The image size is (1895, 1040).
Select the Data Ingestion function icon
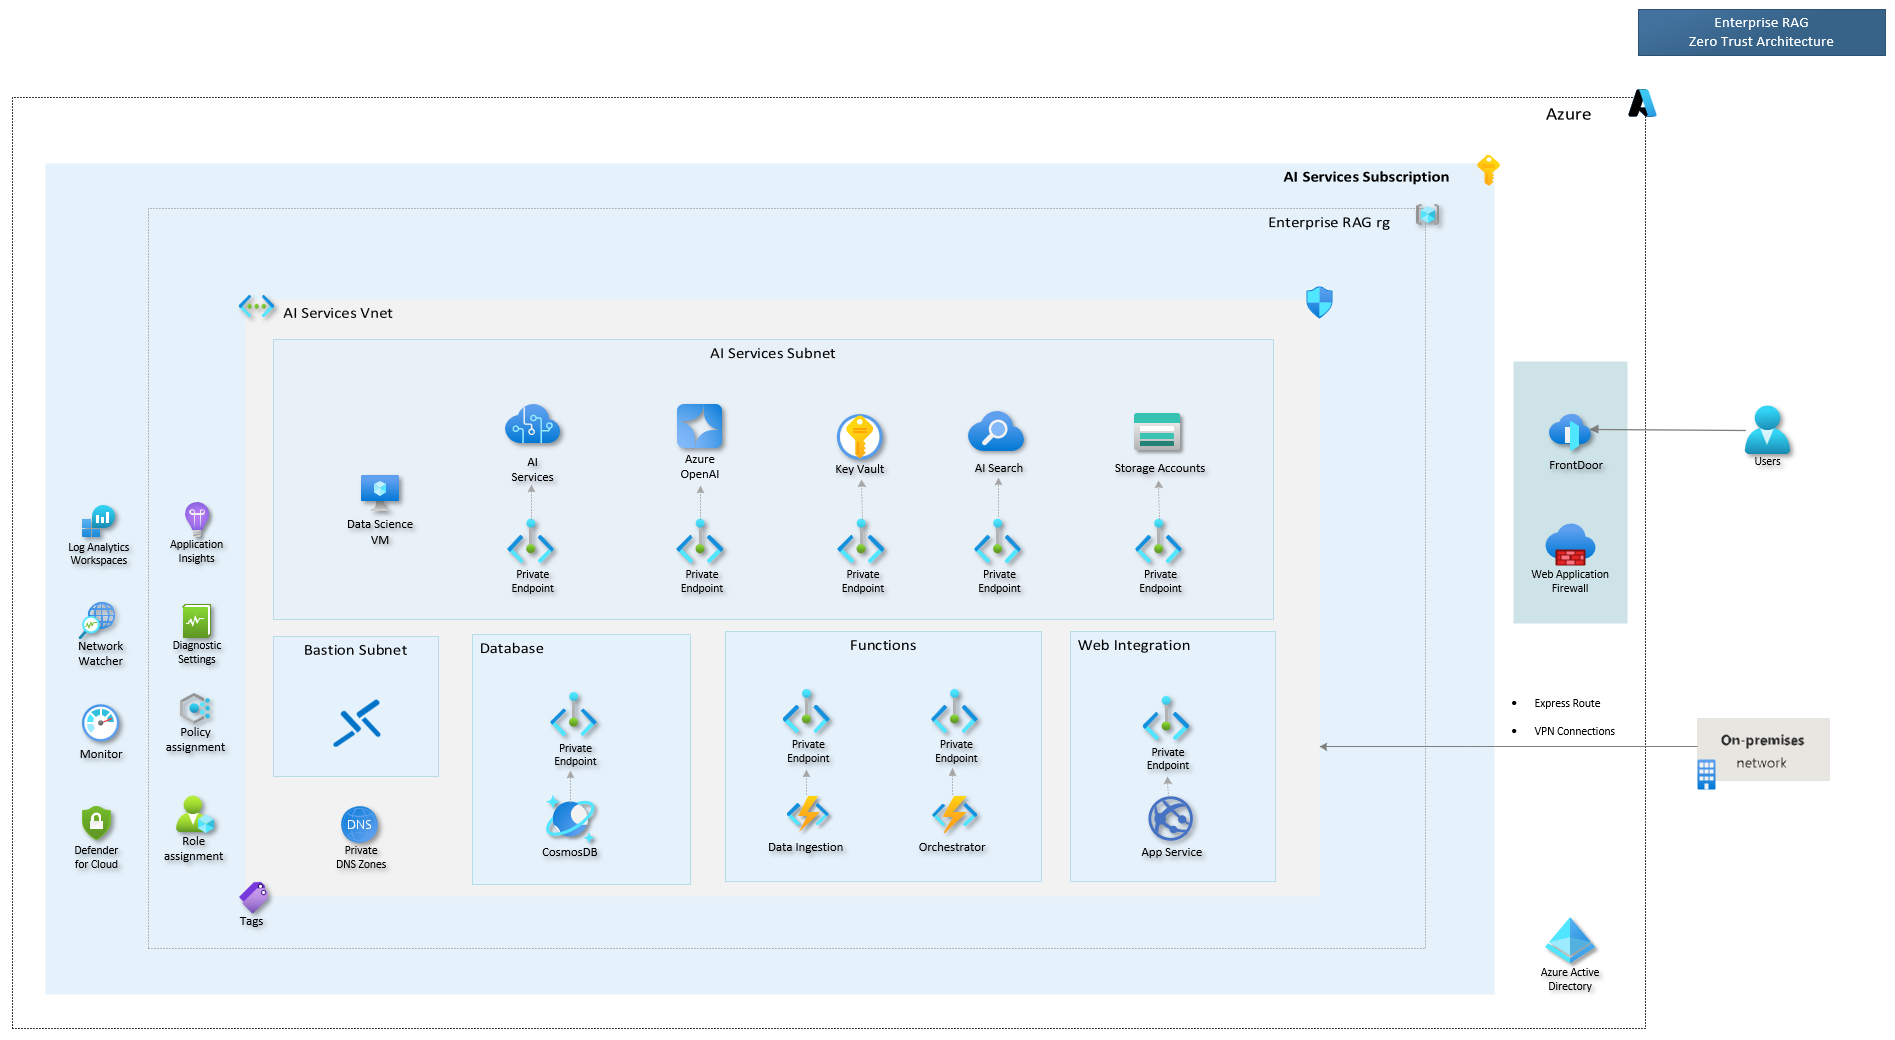coord(807,814)
